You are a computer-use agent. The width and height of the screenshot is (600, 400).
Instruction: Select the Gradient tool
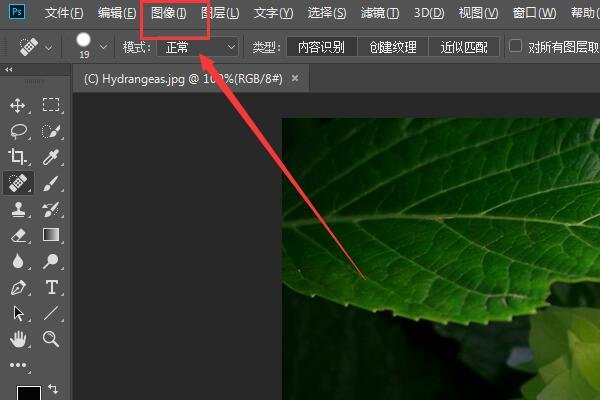[x=51, y=235]
